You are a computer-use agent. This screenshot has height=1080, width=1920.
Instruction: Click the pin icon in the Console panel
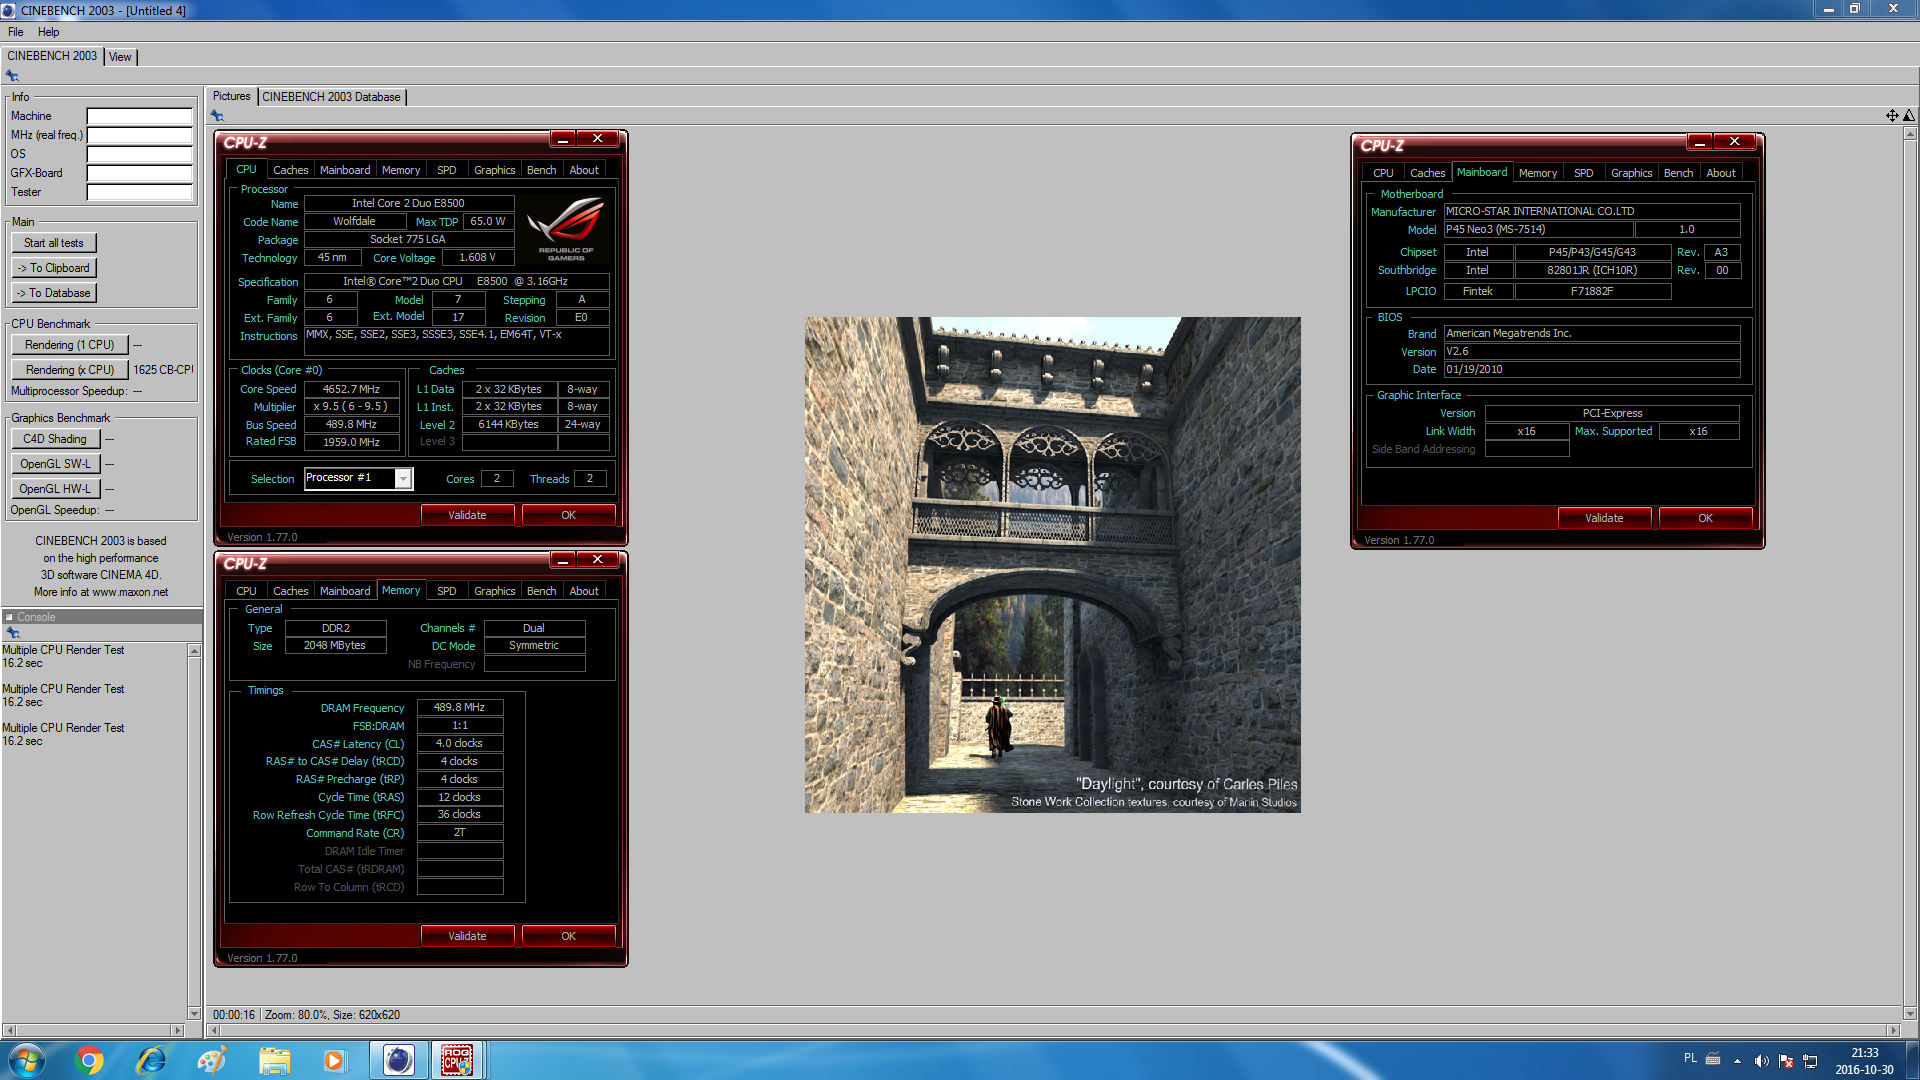[13, 633]
